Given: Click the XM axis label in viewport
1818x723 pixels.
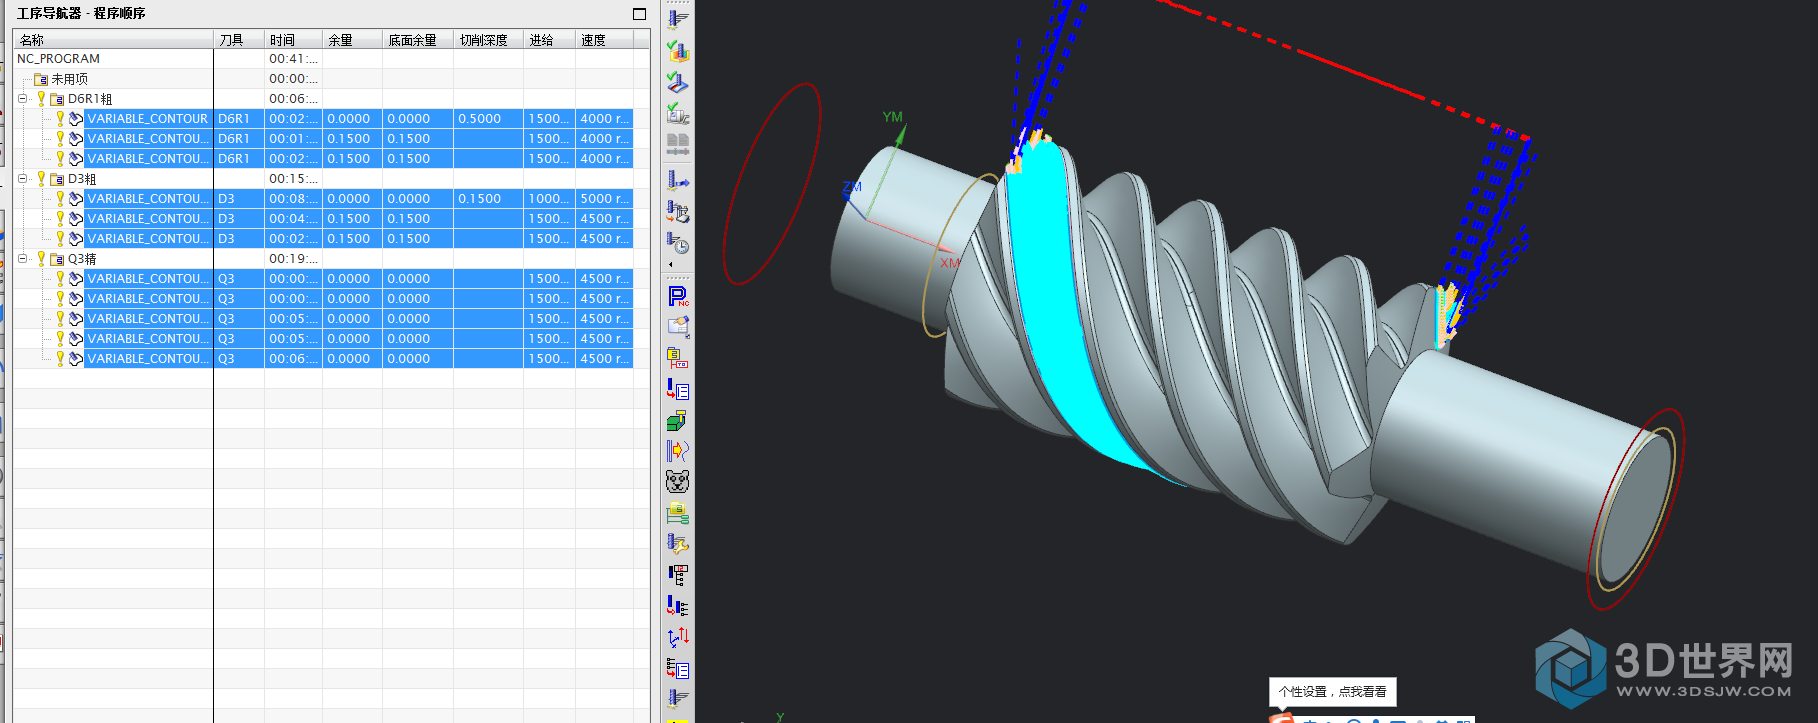Looking at the screenshot, I should tap(949, 263).
